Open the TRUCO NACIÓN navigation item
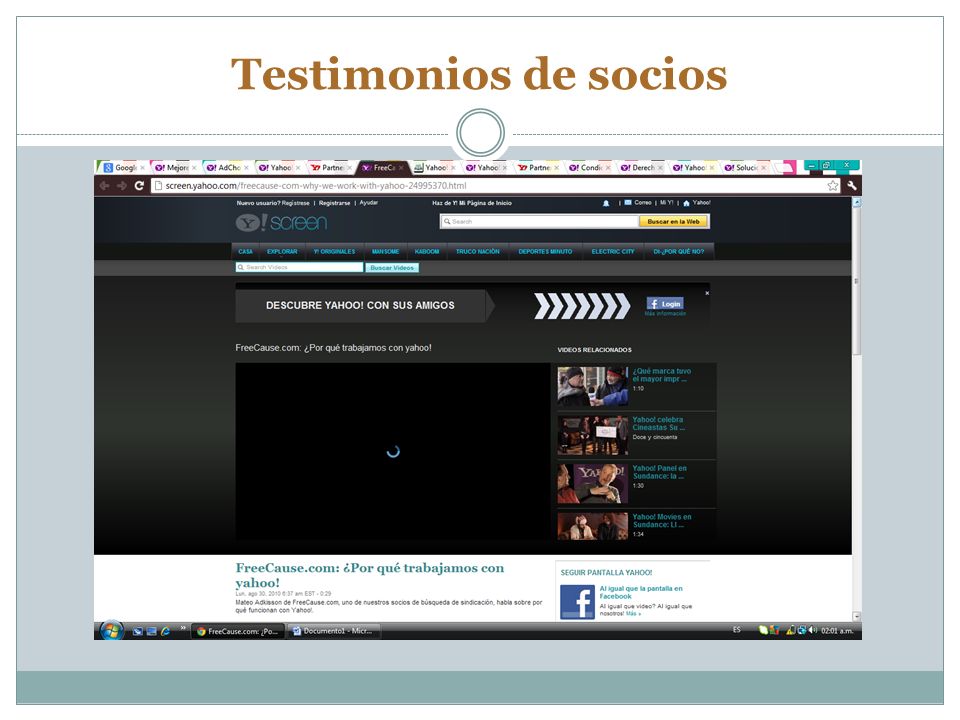 coord(478,252)
